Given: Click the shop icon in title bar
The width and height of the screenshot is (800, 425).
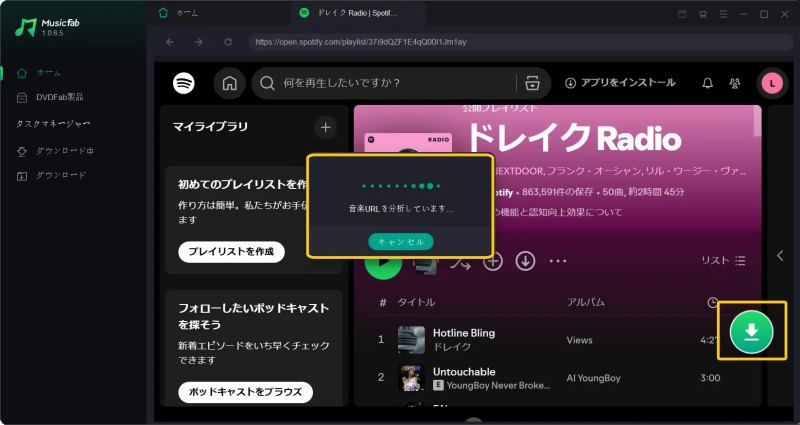Looking at the screenshot, I should point(703,14).
